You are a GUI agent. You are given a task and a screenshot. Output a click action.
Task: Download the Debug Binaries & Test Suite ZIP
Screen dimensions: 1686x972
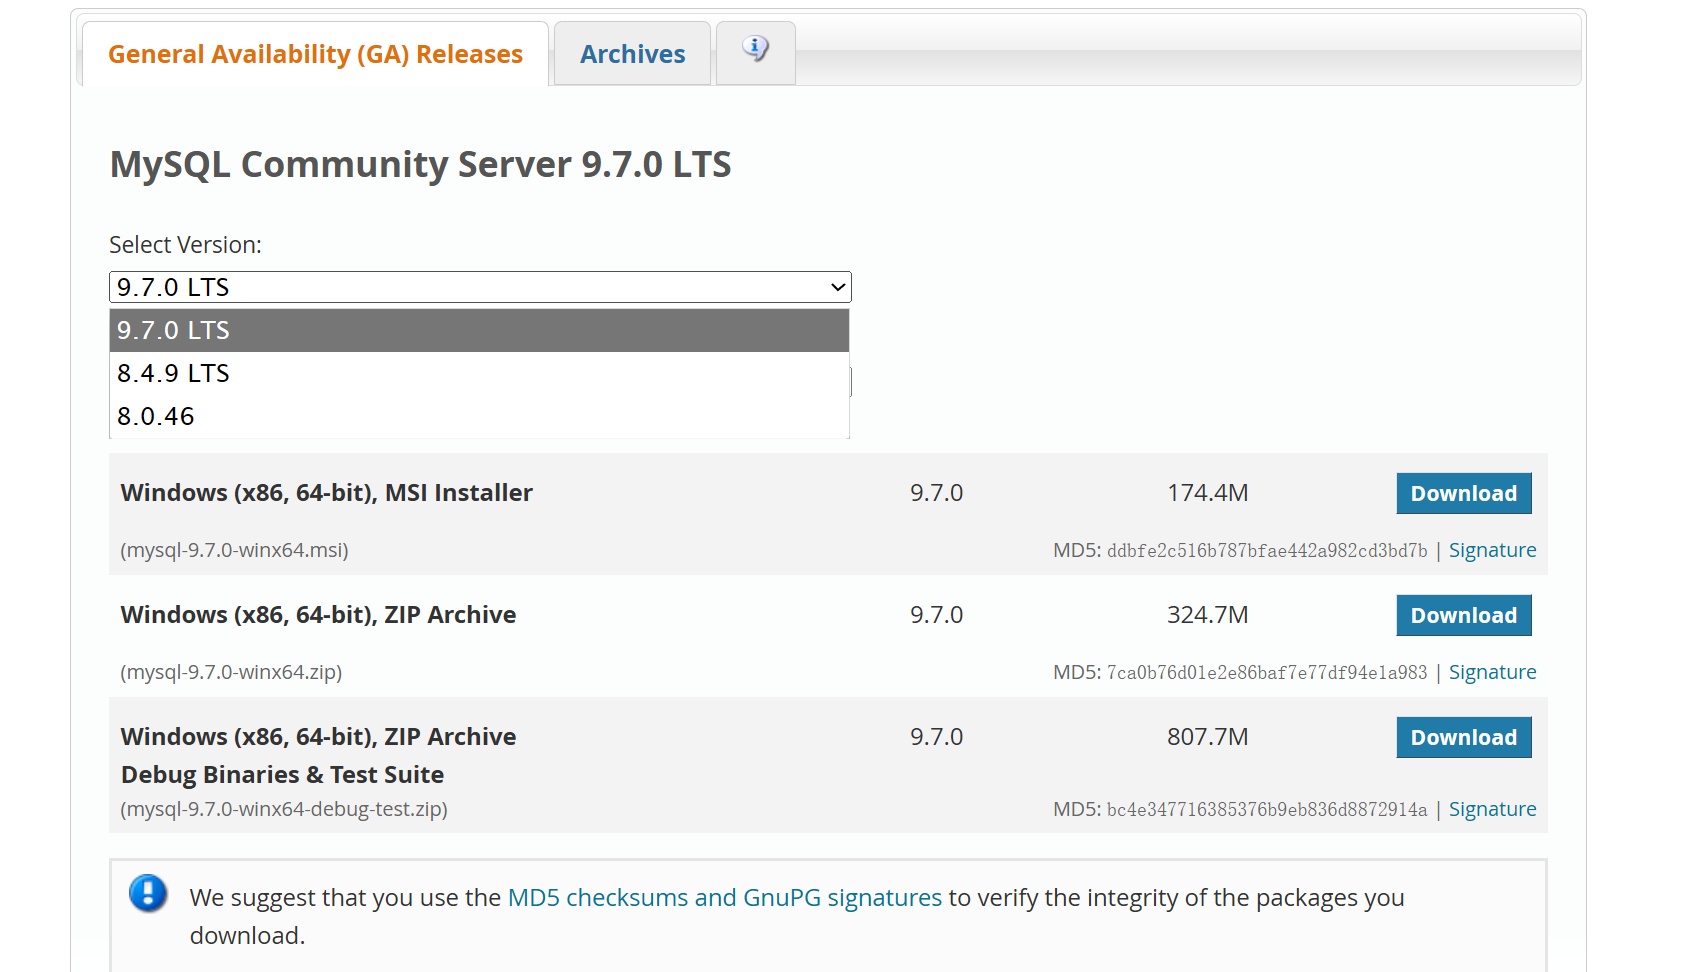[x=1464, y=737]
